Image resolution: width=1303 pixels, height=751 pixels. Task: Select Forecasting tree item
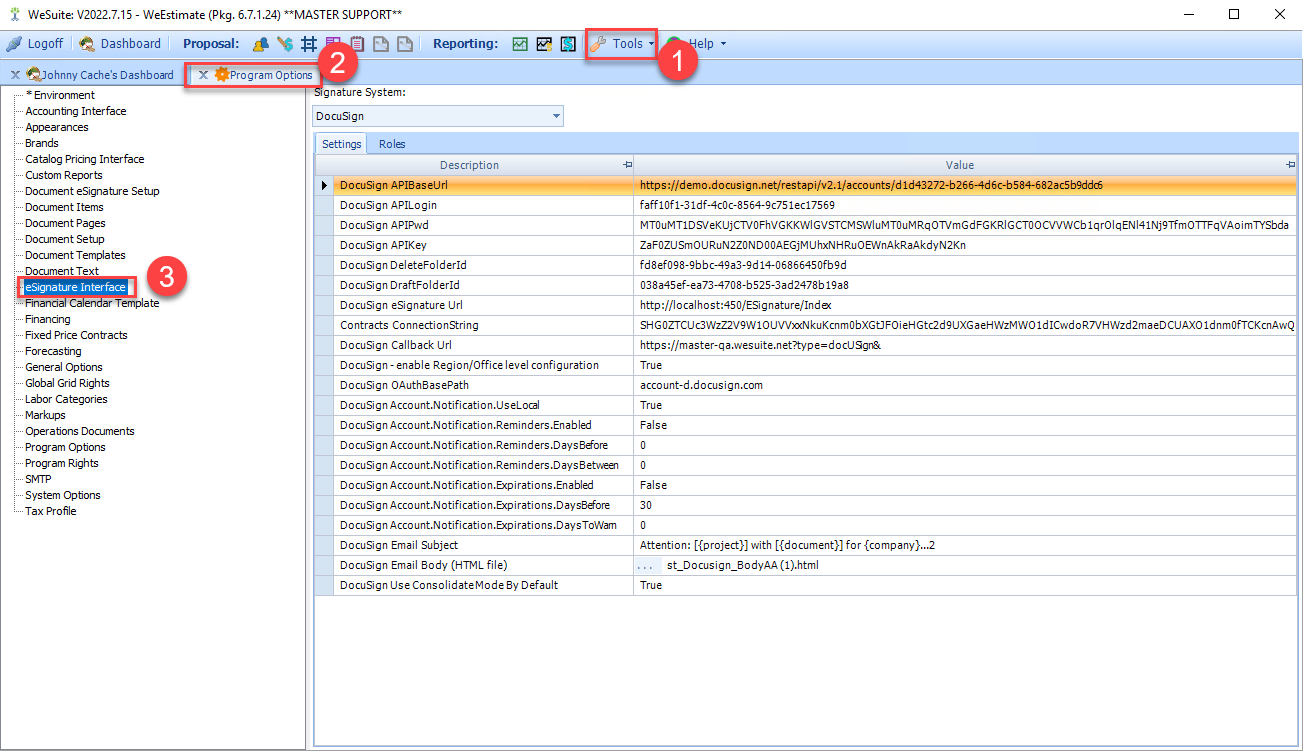54,351
